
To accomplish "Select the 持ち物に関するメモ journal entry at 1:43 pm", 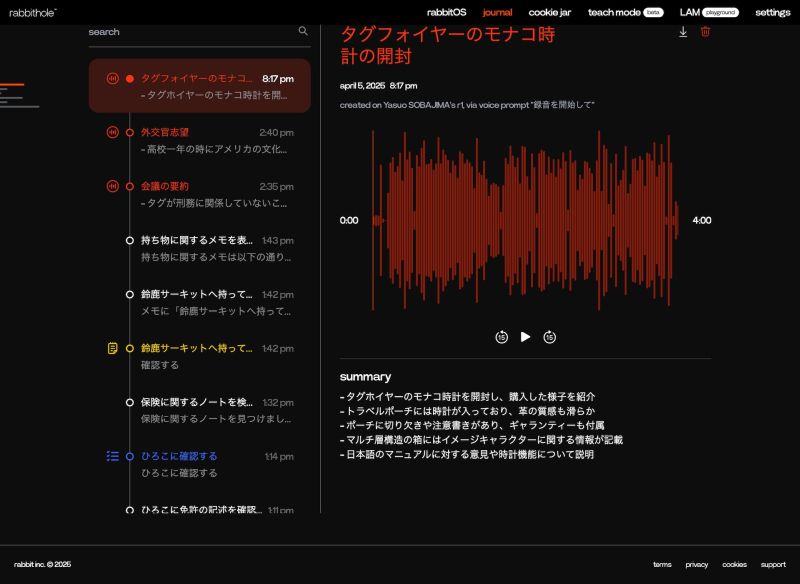I will pos(210,248).
